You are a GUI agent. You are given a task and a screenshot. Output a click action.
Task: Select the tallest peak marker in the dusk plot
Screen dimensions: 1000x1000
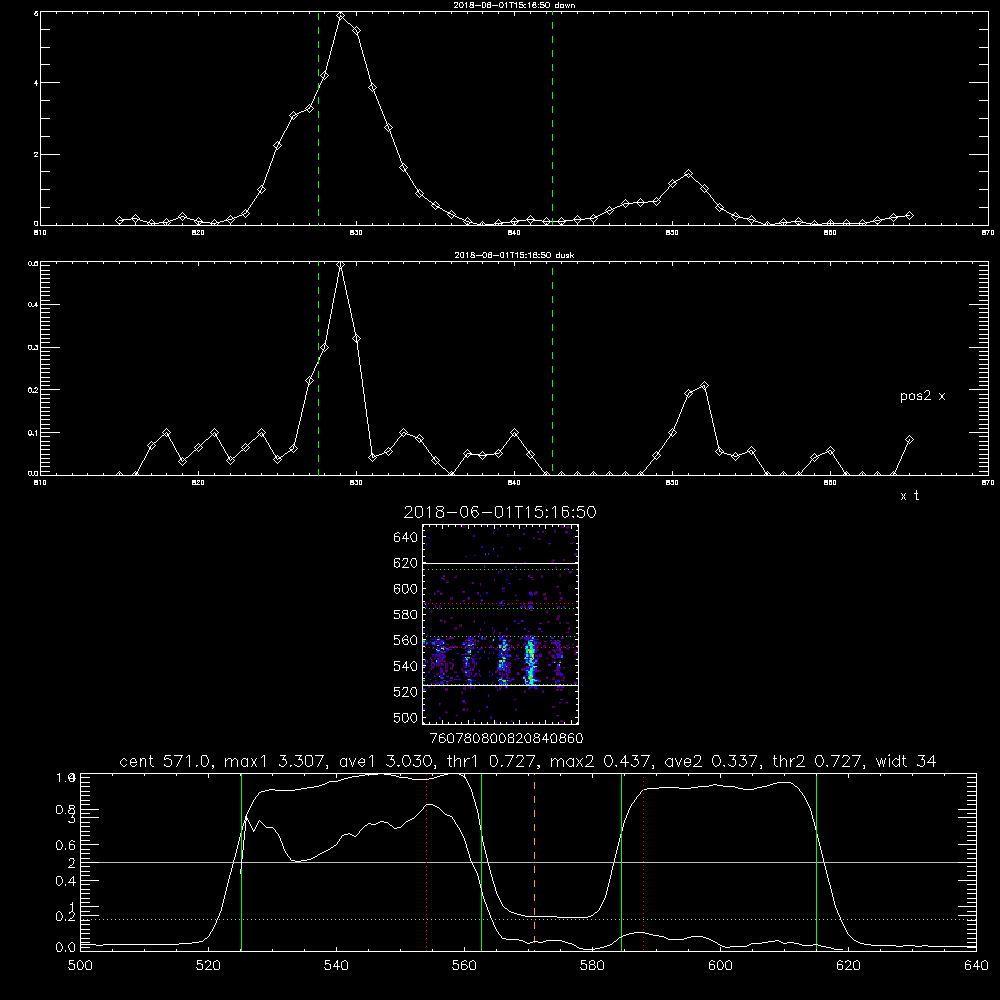pos(341,265)
